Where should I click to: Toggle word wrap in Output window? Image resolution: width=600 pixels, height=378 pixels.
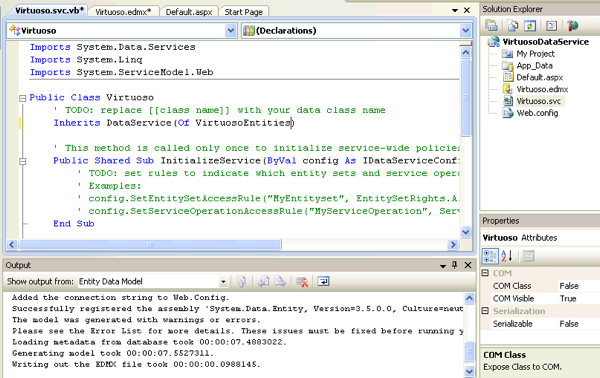click(323, 282)
